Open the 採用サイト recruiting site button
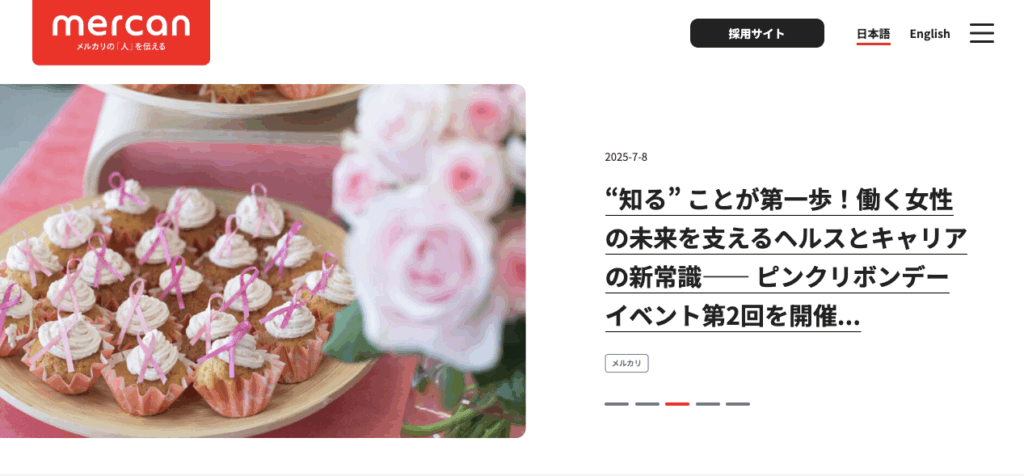1024x476 pixels. point(757,33)
